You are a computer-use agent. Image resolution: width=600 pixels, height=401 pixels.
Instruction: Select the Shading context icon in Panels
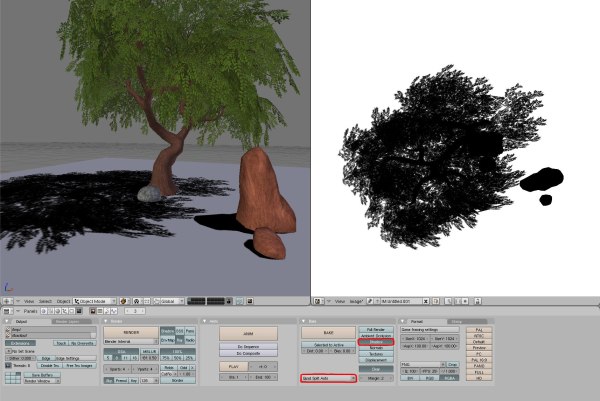click(58, 311)
